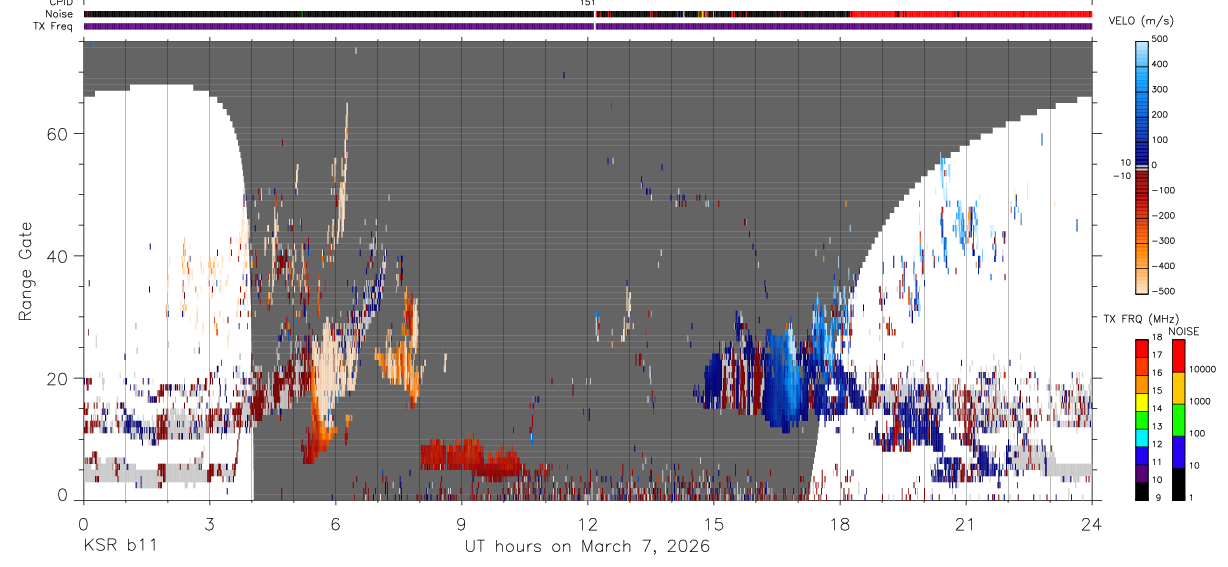Click the '400' velocity colorbar label
Image resolution: width=1228 pixels, height=567 pixels.
pyautogui.click(x=1160, y=64)
